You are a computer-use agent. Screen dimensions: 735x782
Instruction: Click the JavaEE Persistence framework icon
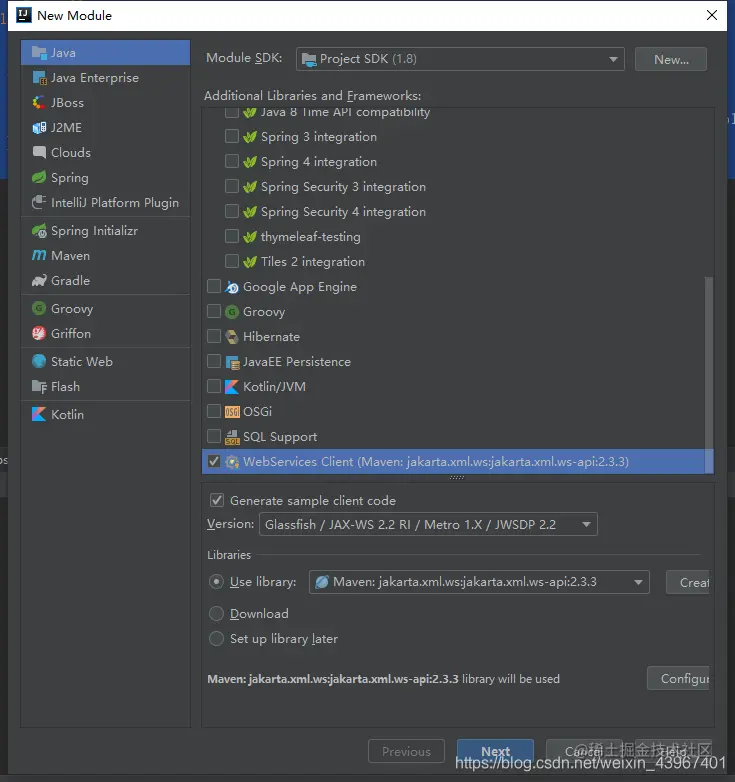(x=232, y=362)
